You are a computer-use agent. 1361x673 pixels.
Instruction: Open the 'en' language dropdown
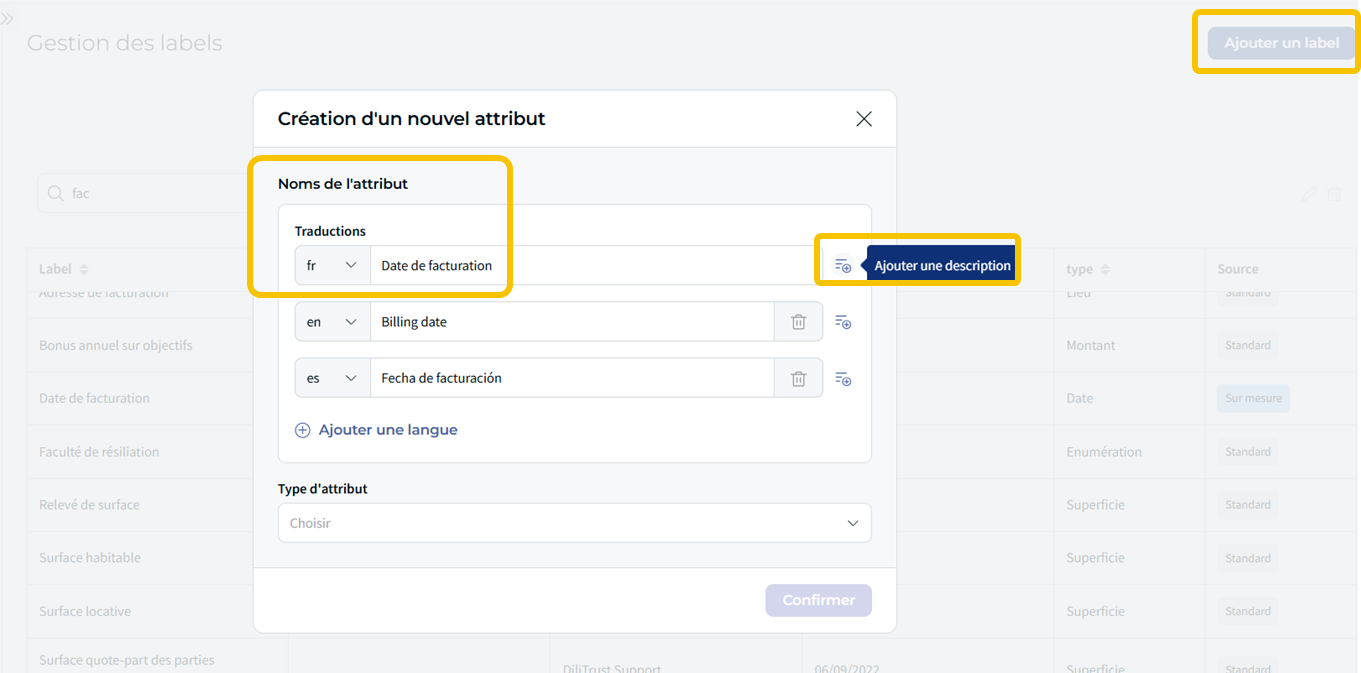pos(333,322)
